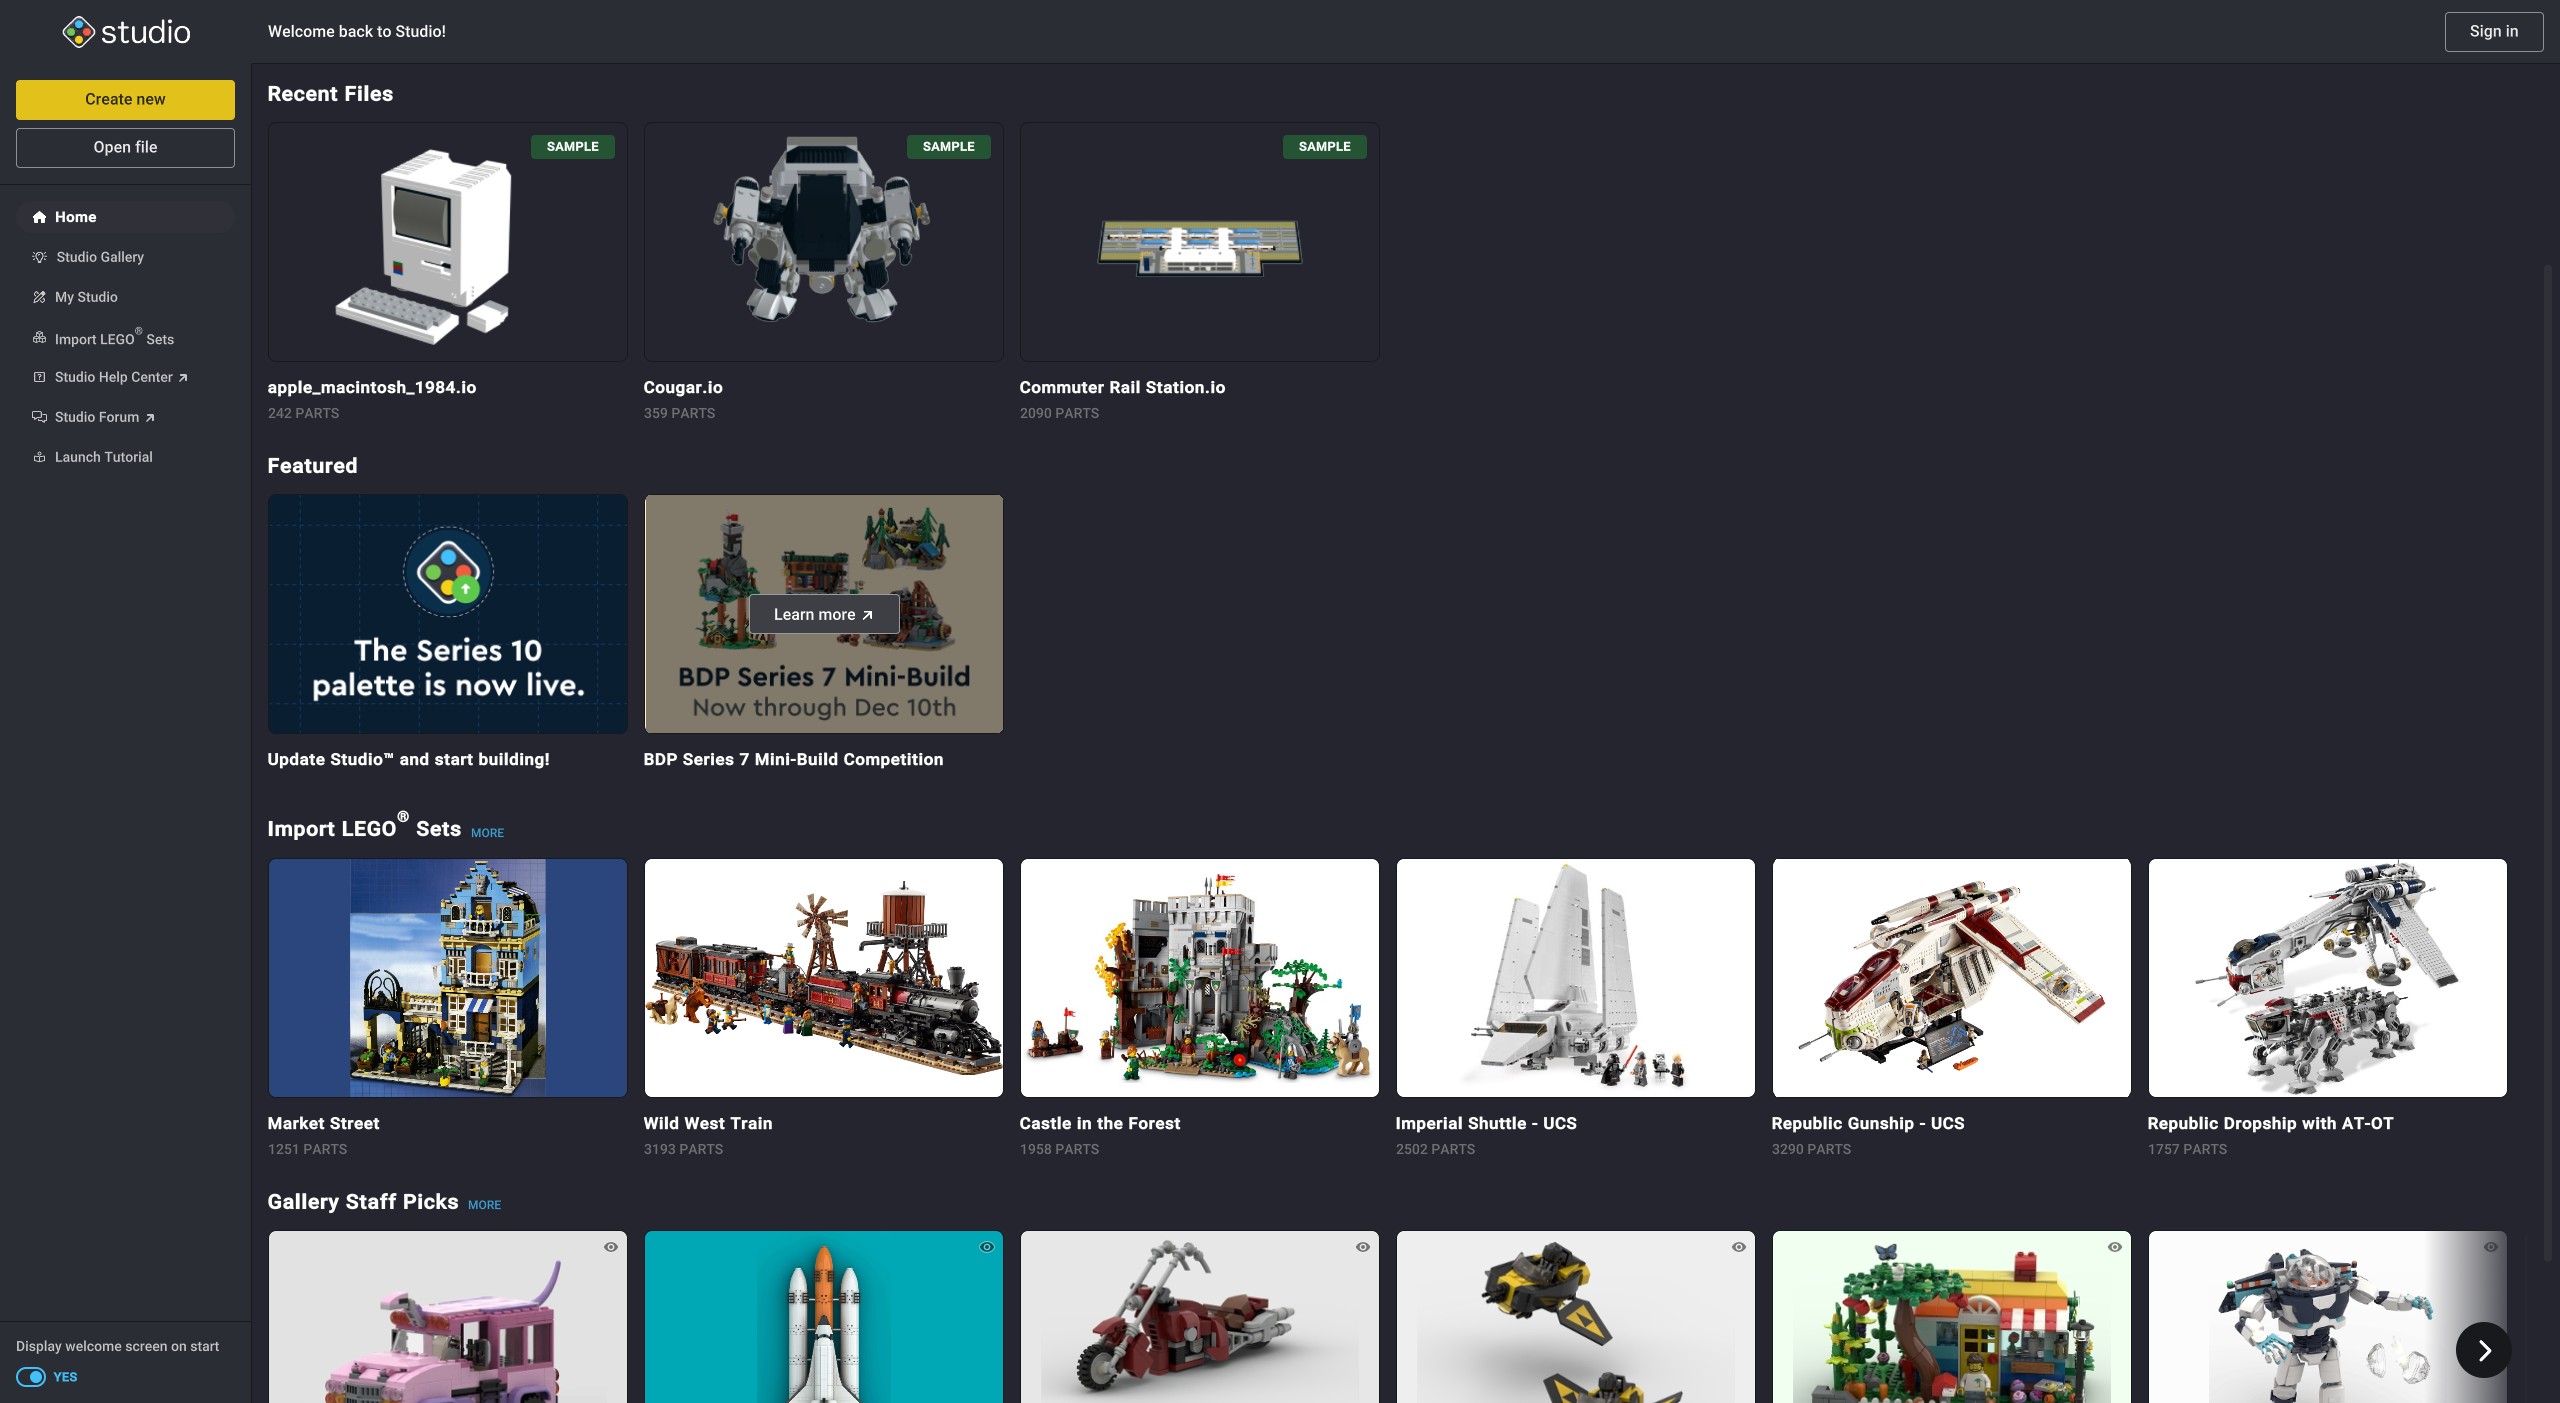This screenshot has height=1403, width=2560.
Task: Click the Studio Help Center icon
Action: pos(39,377)
